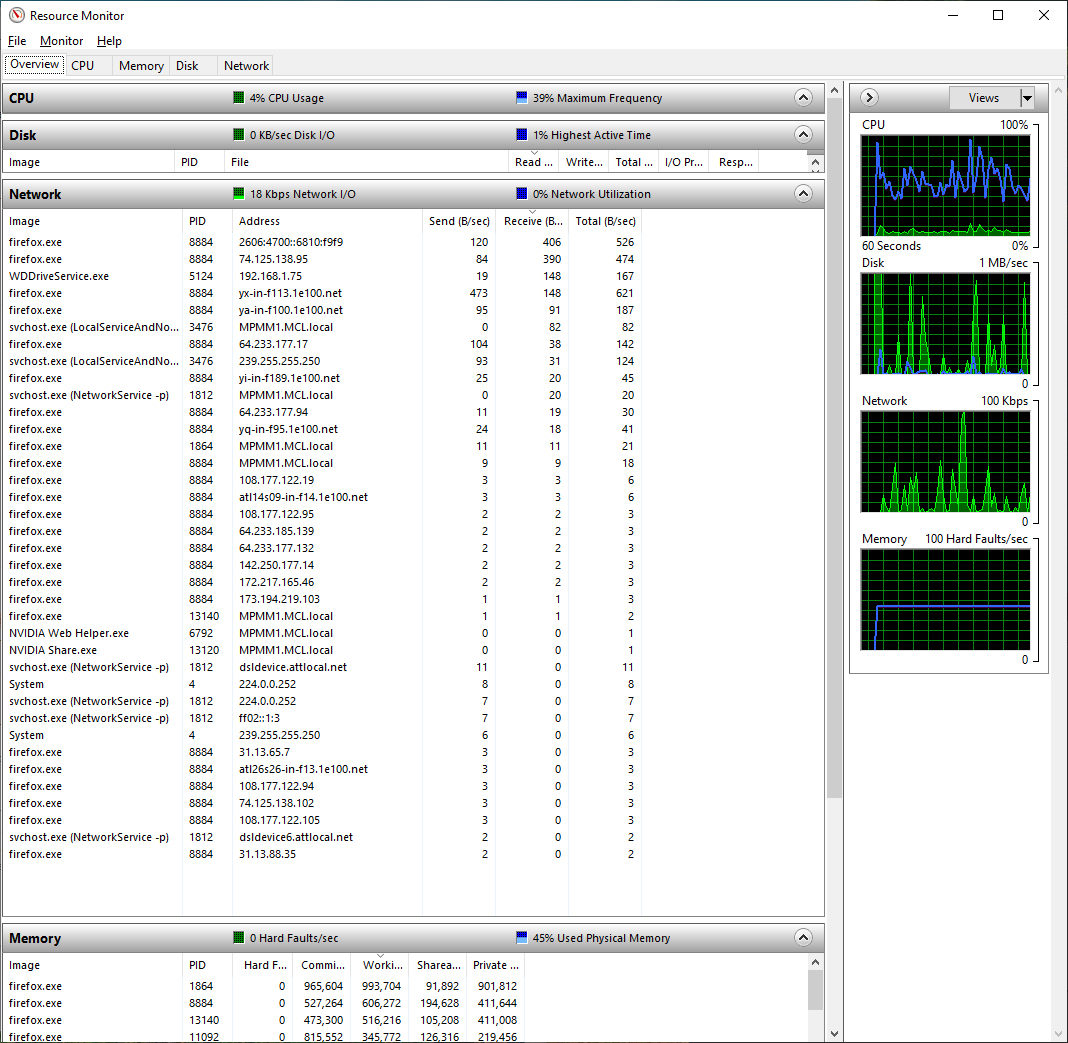
Task: Click main pane scrollbar up arrow
Action: [834, 90]
